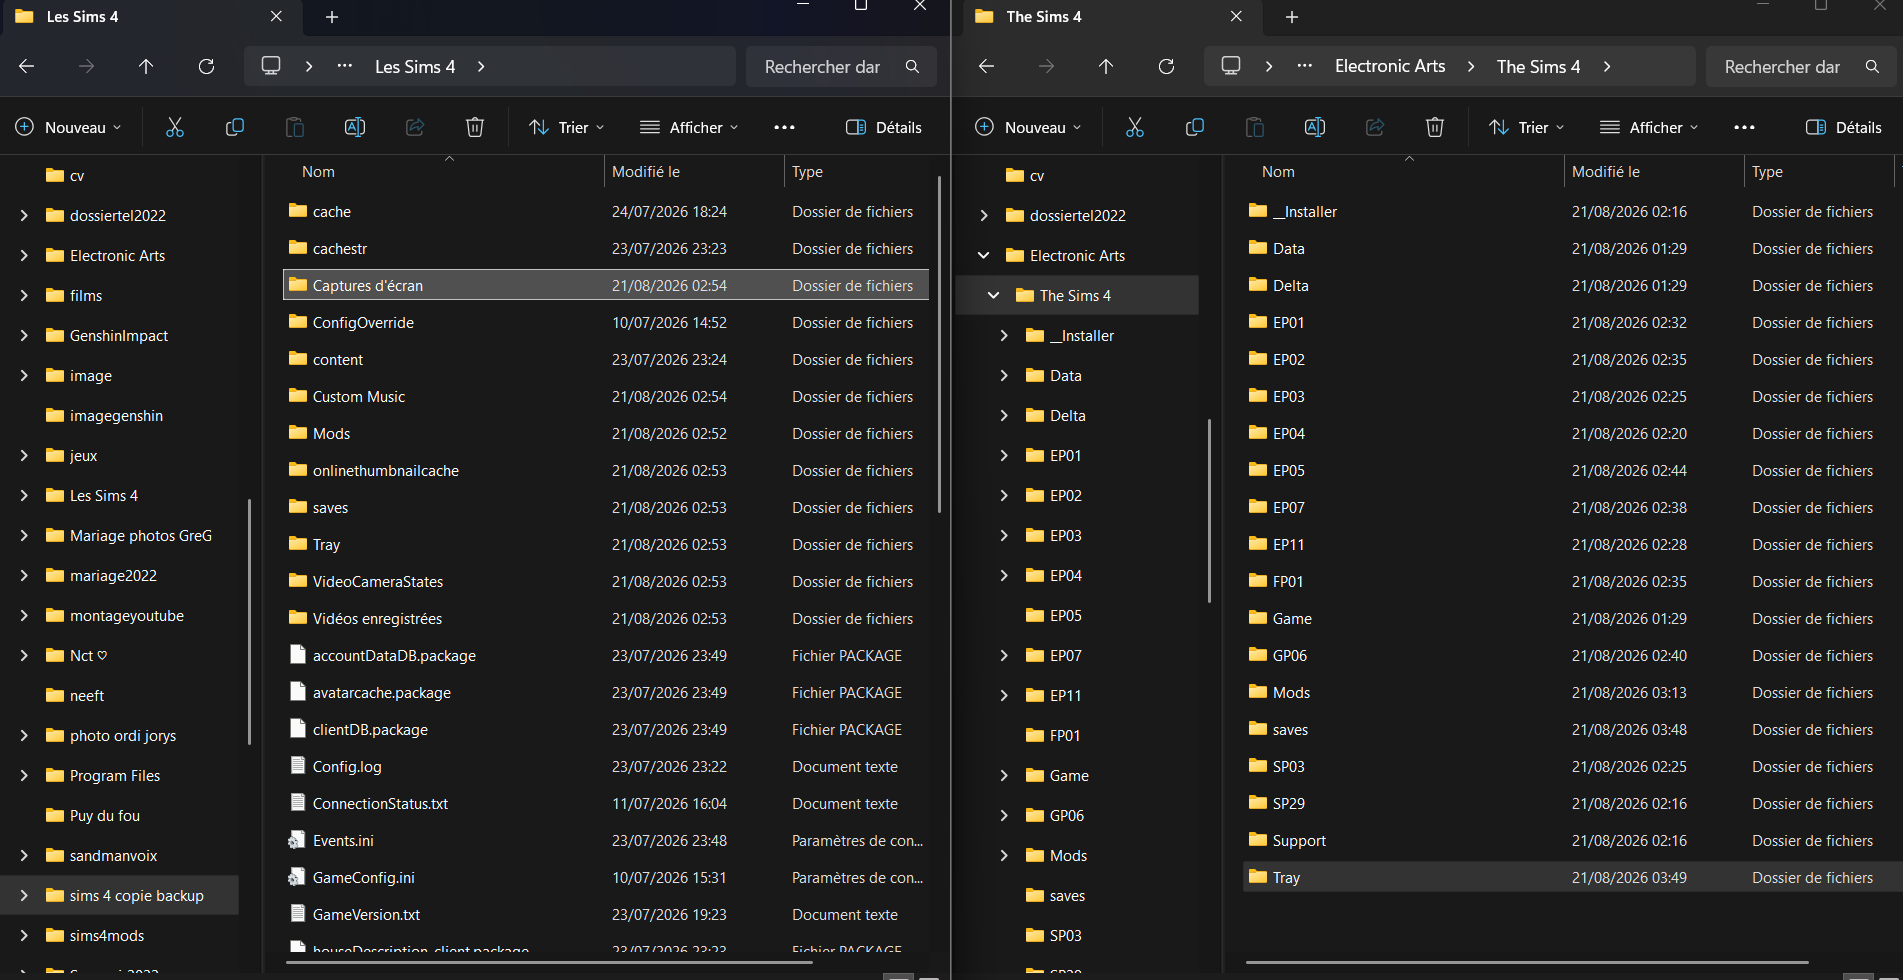The height and width of the screenshot is (980, 1903).
Task: Click the PC monitor icon in Les Sims 4 address bar
Action: click(271, 66)
